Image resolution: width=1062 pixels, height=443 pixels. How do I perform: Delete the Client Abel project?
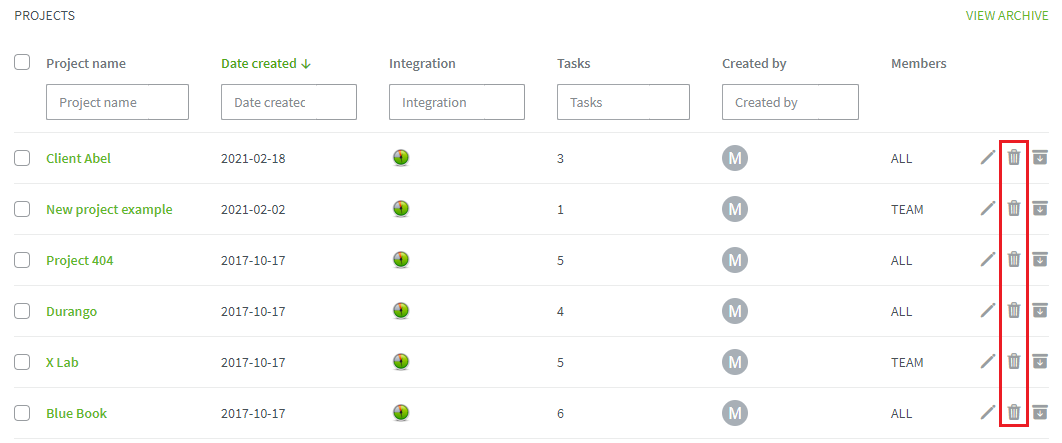1013,158
